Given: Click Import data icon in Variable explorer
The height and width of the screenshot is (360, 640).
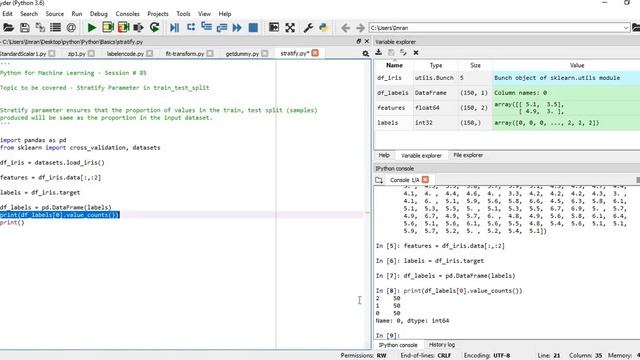Looking at the screenshot, I should coord(379,52).
